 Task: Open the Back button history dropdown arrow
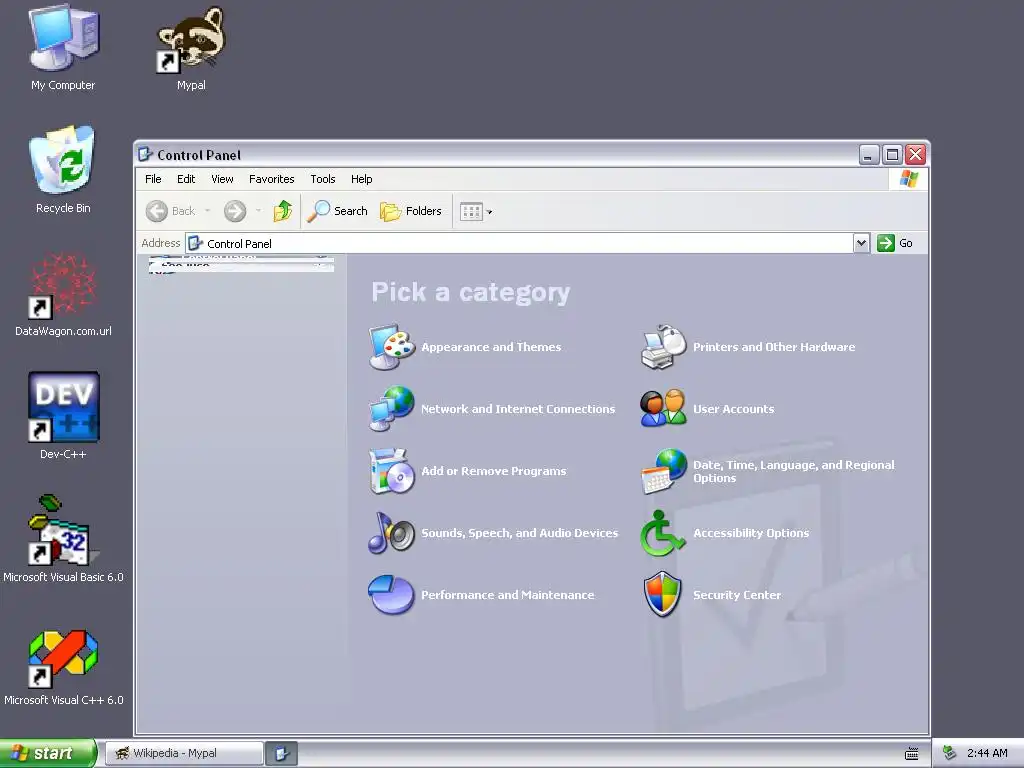click(208, 211)
